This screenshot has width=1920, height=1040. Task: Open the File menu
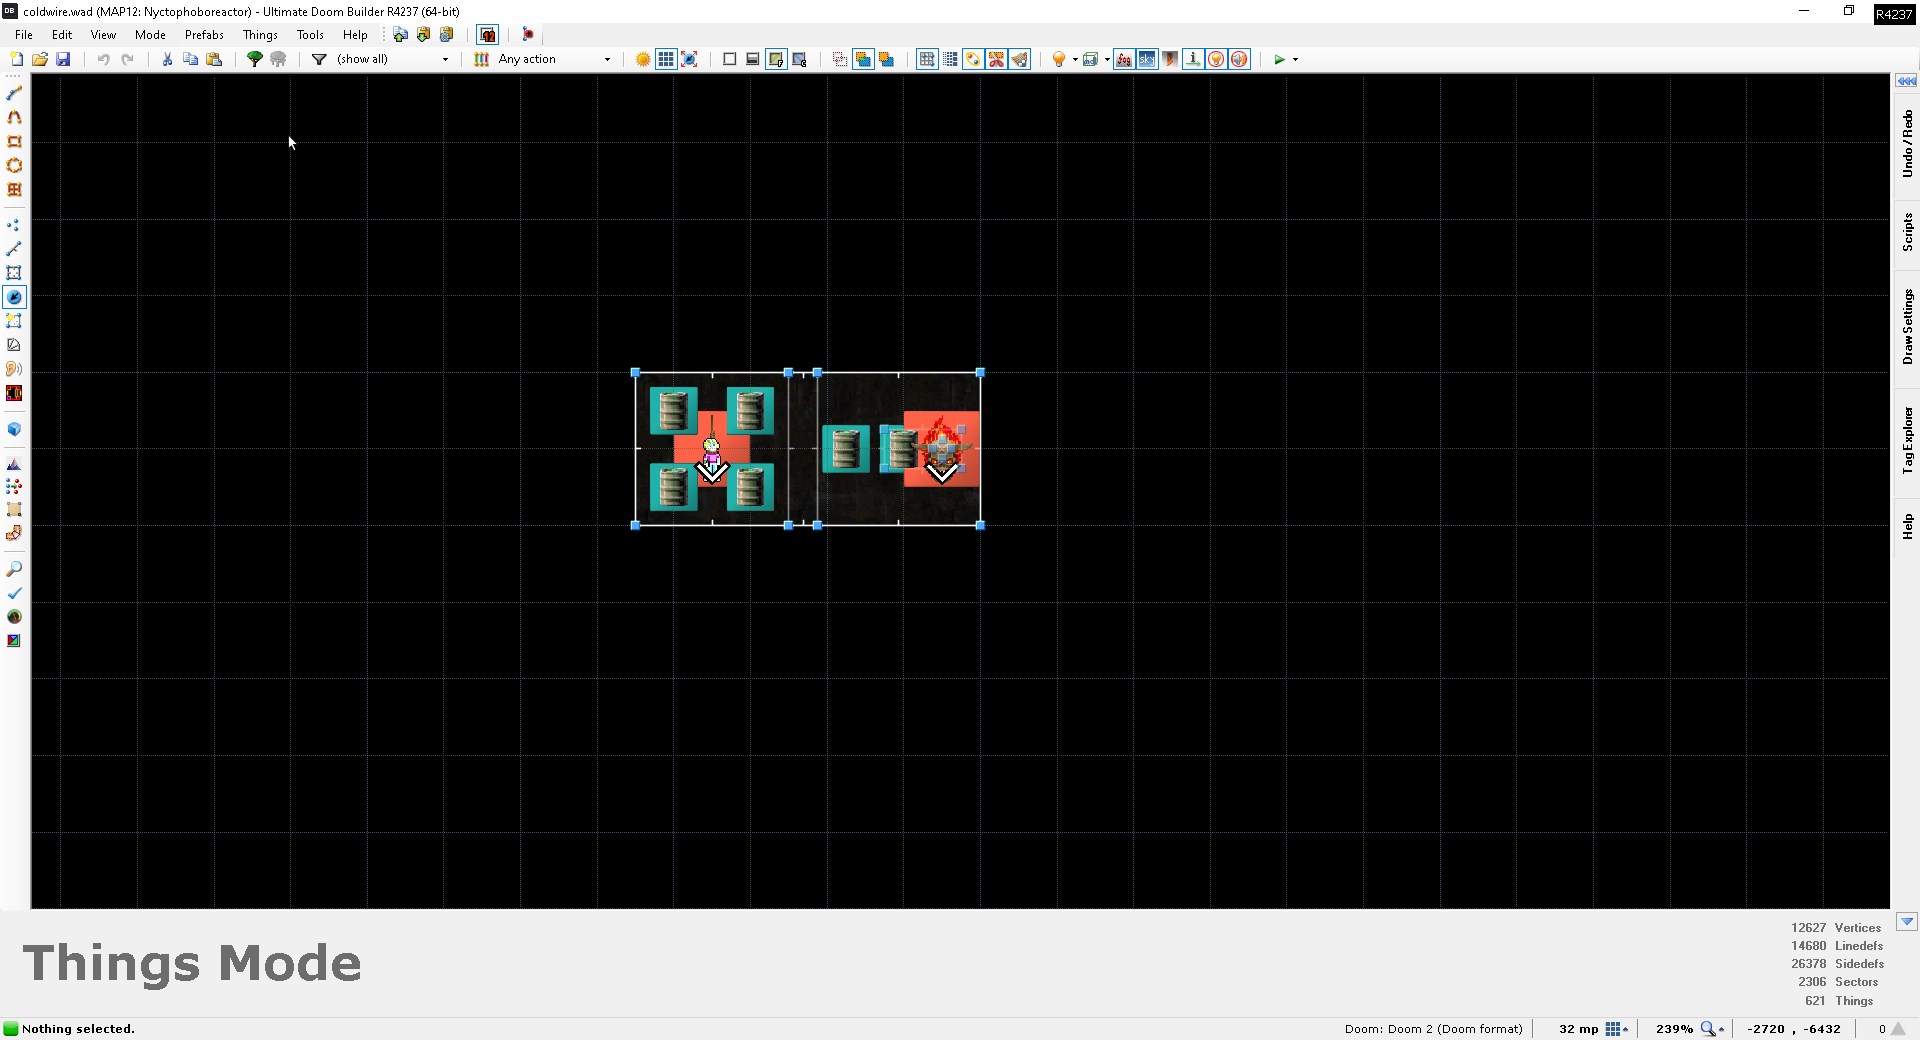pyautogui.click(x=24, y=34)
